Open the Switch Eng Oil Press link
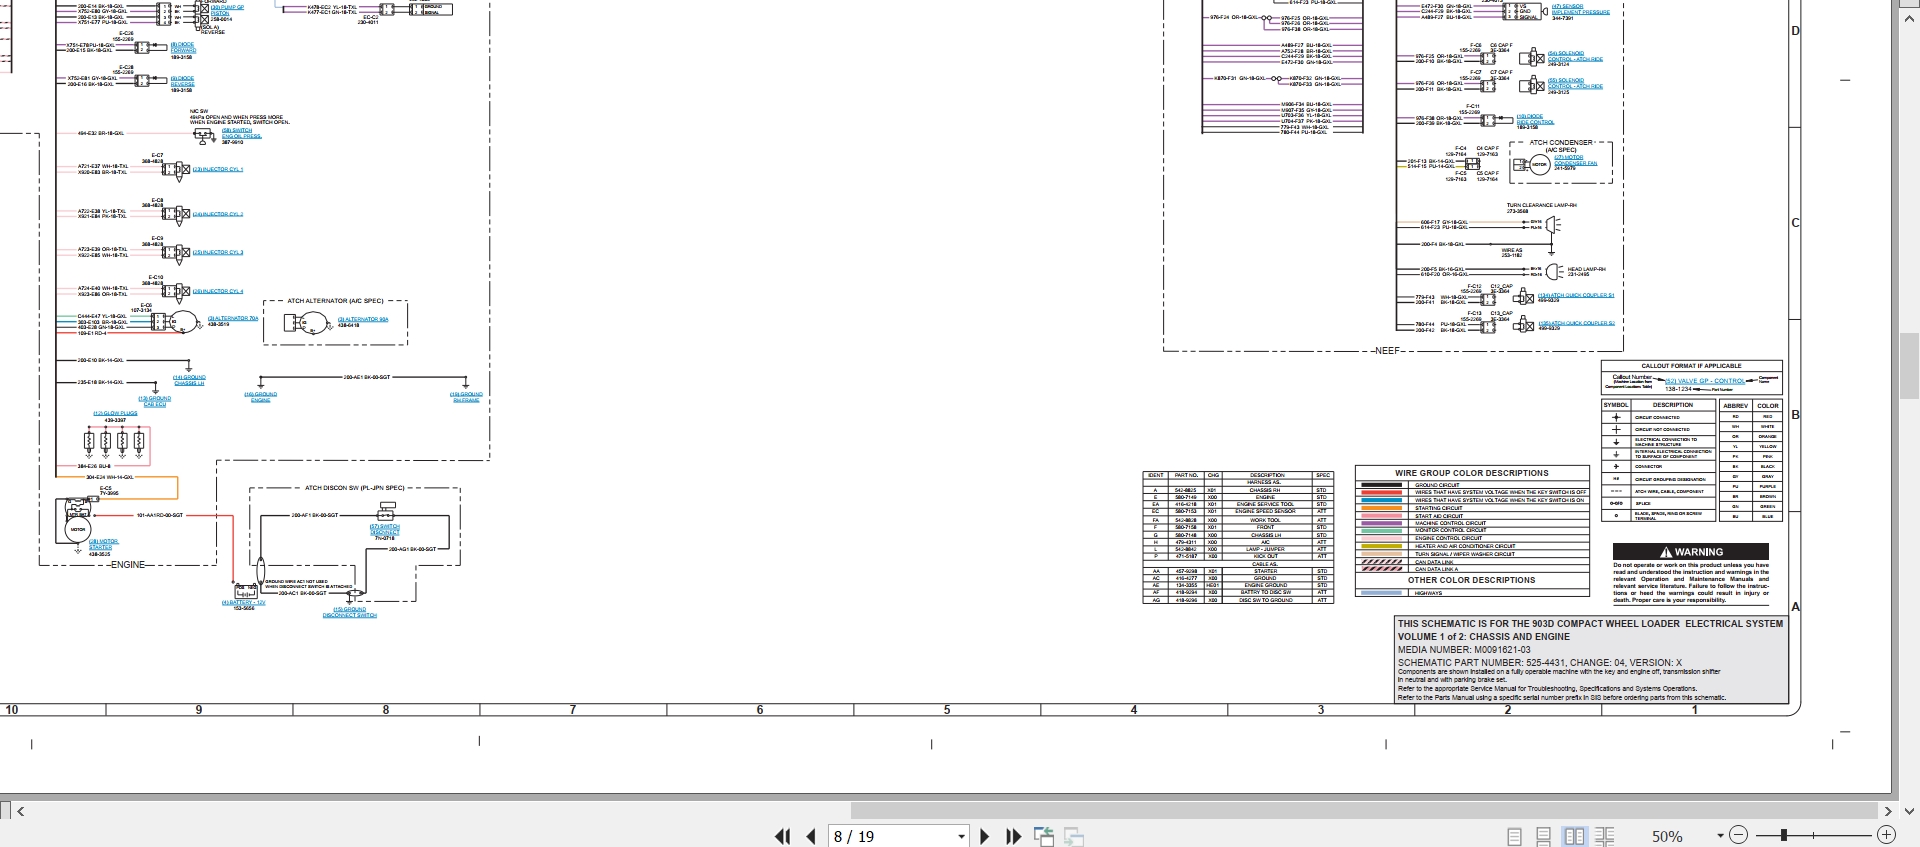 (x=241, y=133)
